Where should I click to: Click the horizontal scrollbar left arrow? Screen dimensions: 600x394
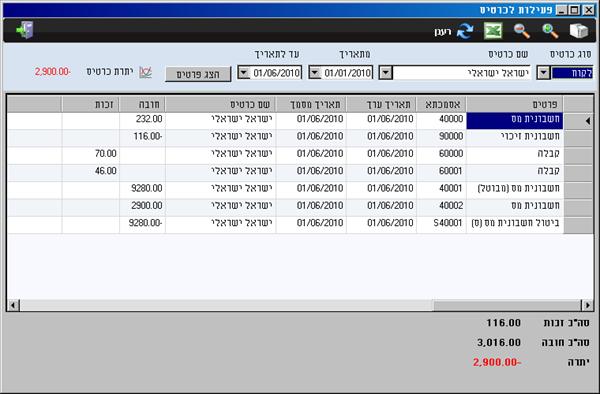pyautogui.click(x=13, y=305)
